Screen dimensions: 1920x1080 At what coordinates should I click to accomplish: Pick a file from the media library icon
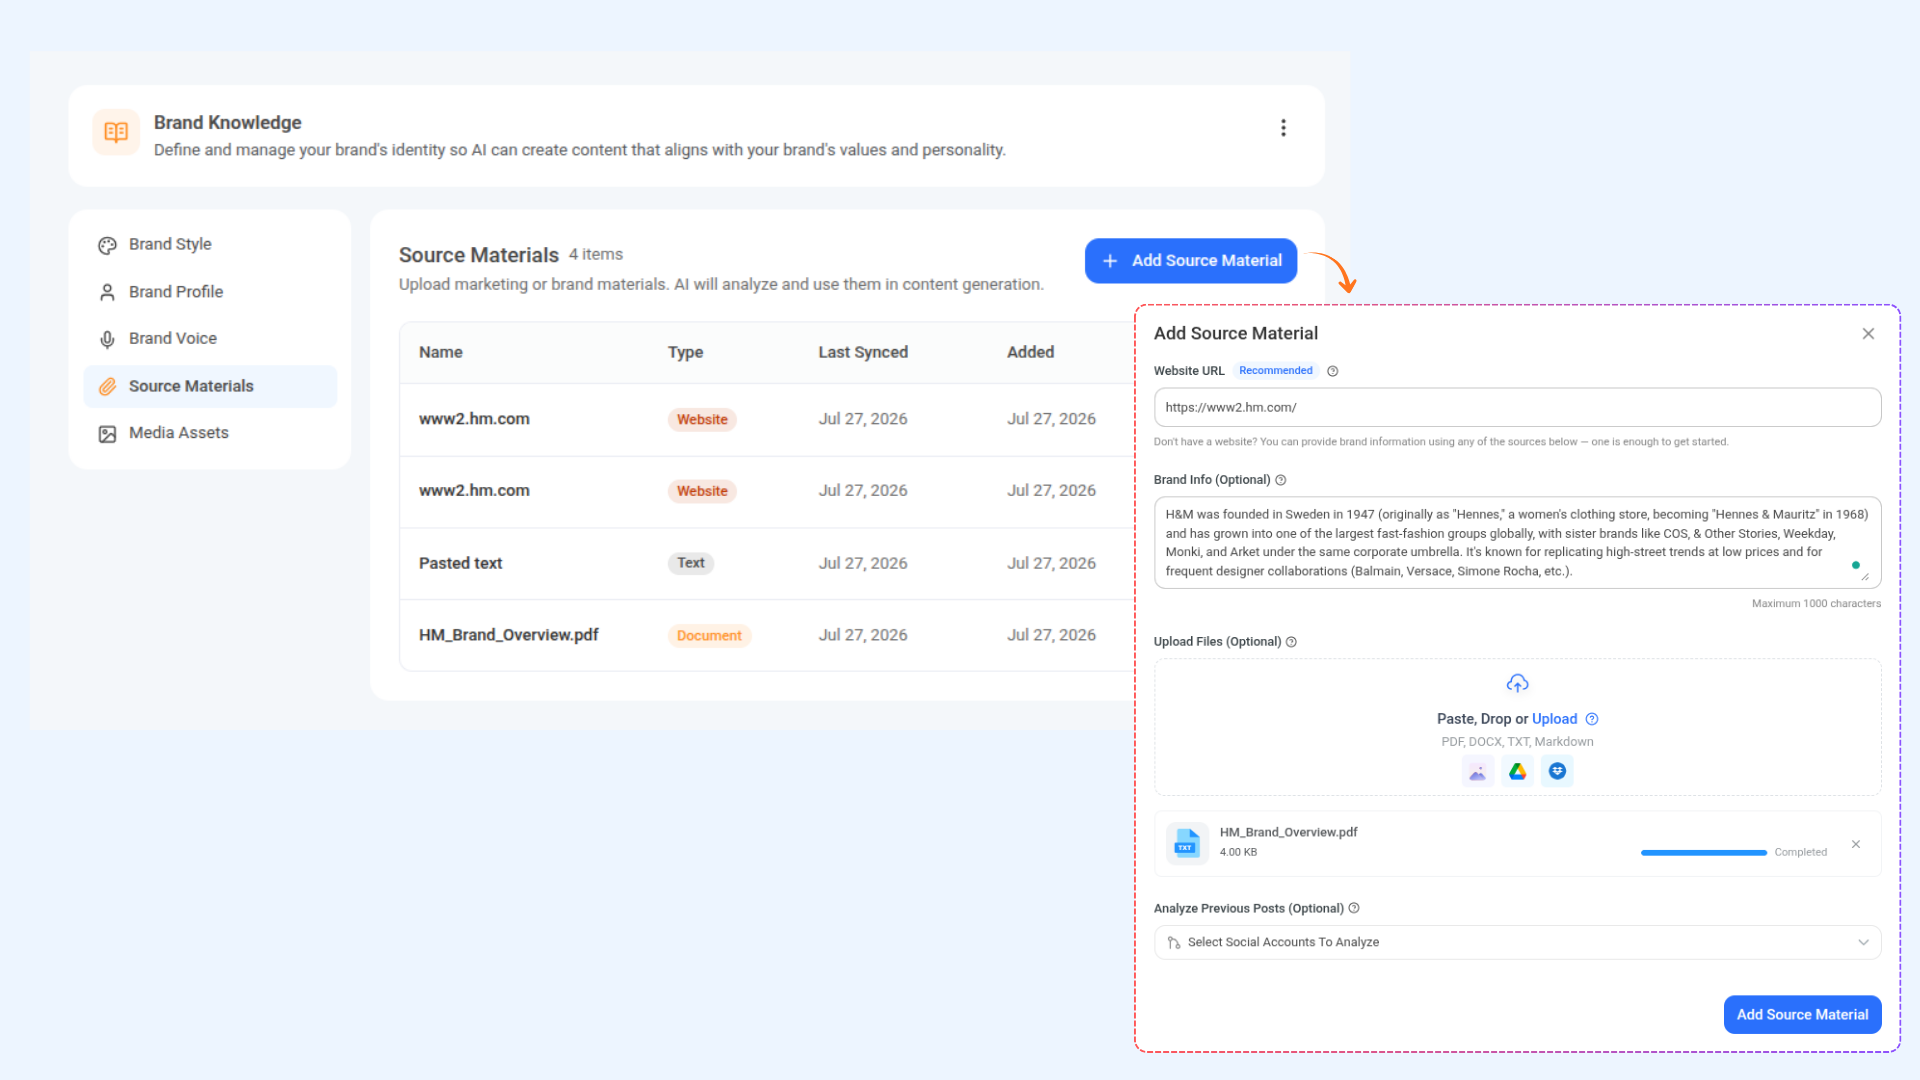point(1478,771)
